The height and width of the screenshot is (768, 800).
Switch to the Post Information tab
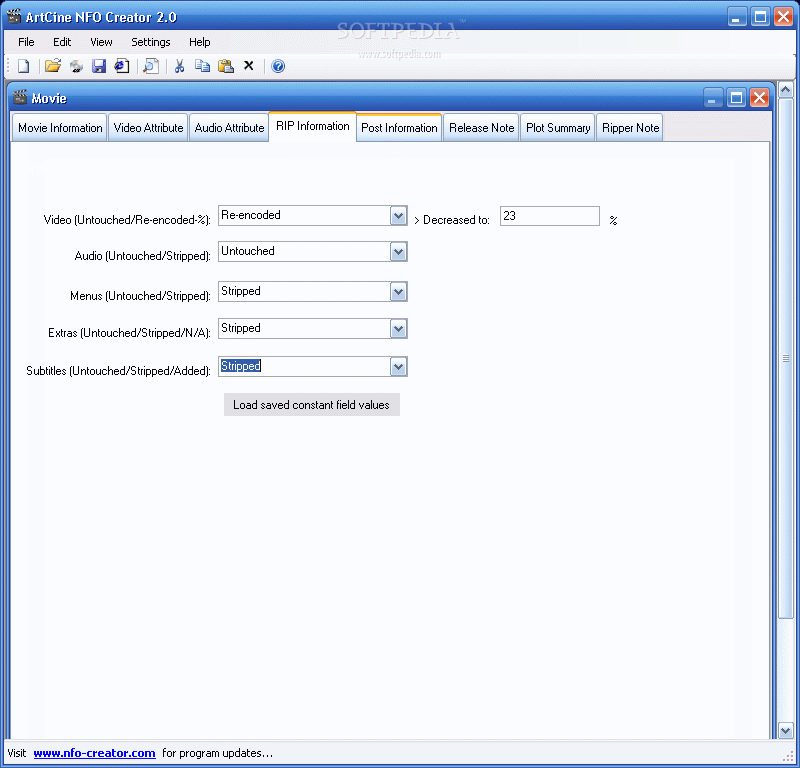point(399,128)
